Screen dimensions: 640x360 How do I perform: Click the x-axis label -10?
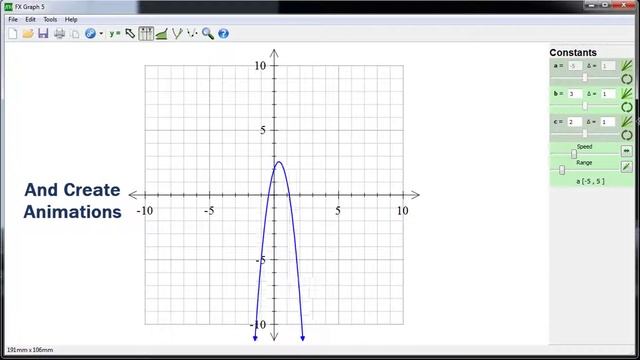pyautogui.click(x=144, y=211)
